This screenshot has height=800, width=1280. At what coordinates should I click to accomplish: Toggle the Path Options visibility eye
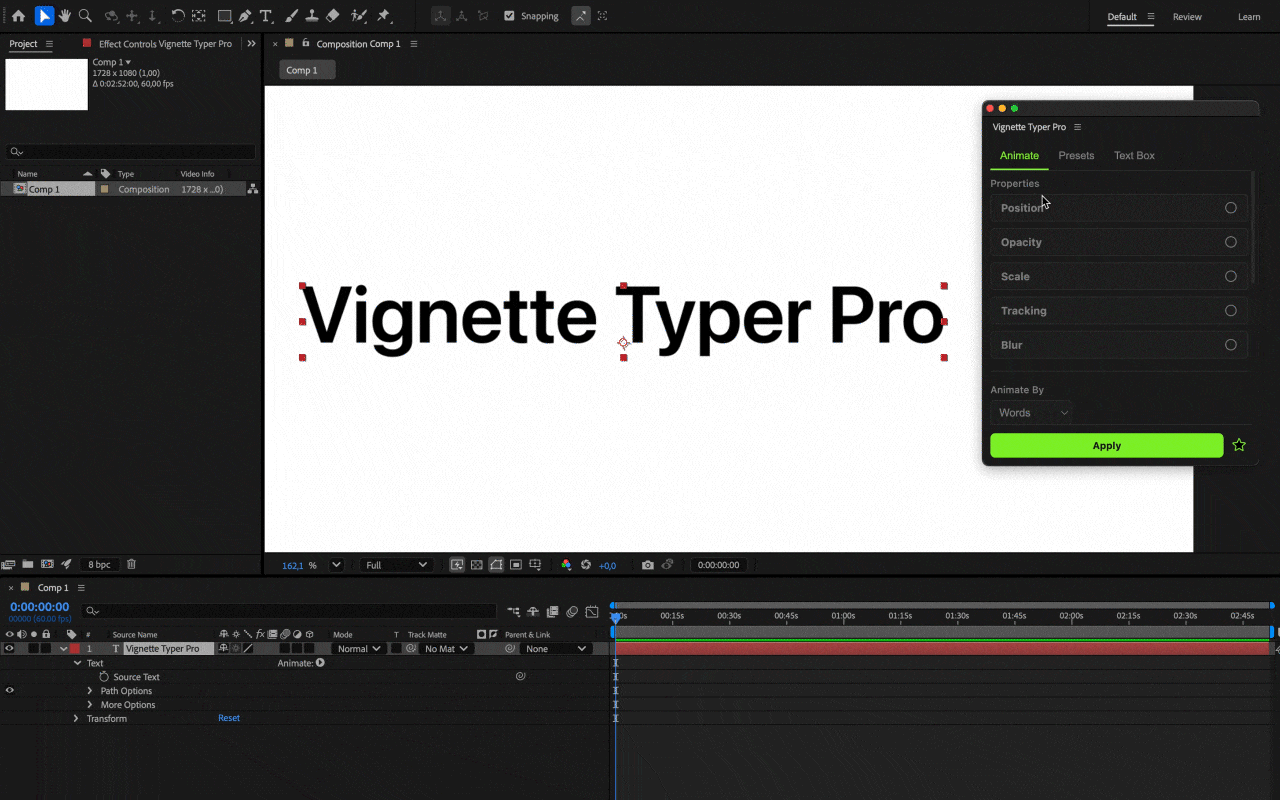point(9,690)
